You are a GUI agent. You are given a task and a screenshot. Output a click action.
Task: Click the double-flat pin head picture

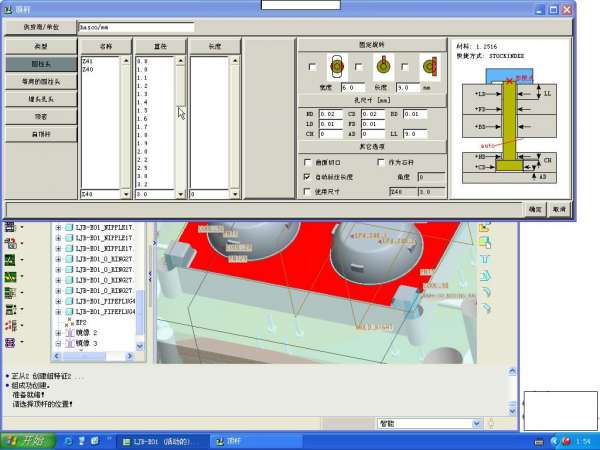(337, 67)
